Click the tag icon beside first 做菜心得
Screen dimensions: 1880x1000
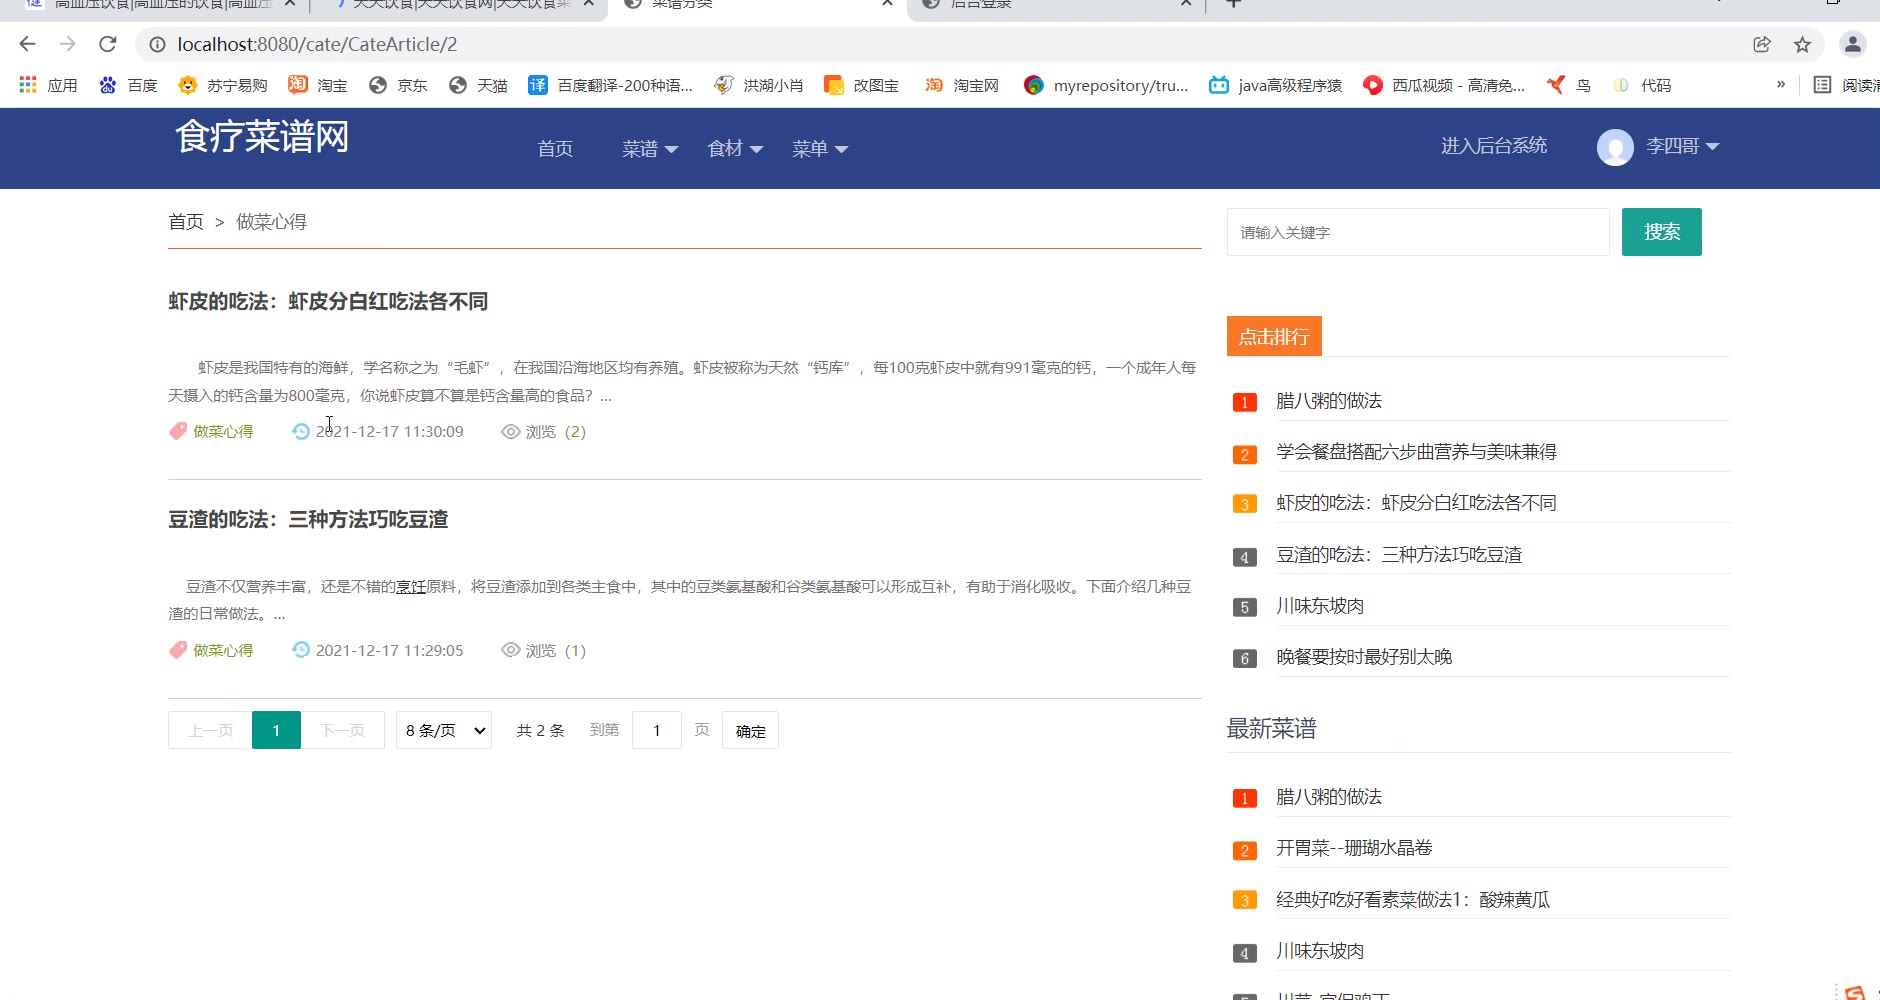pos(178,431)
